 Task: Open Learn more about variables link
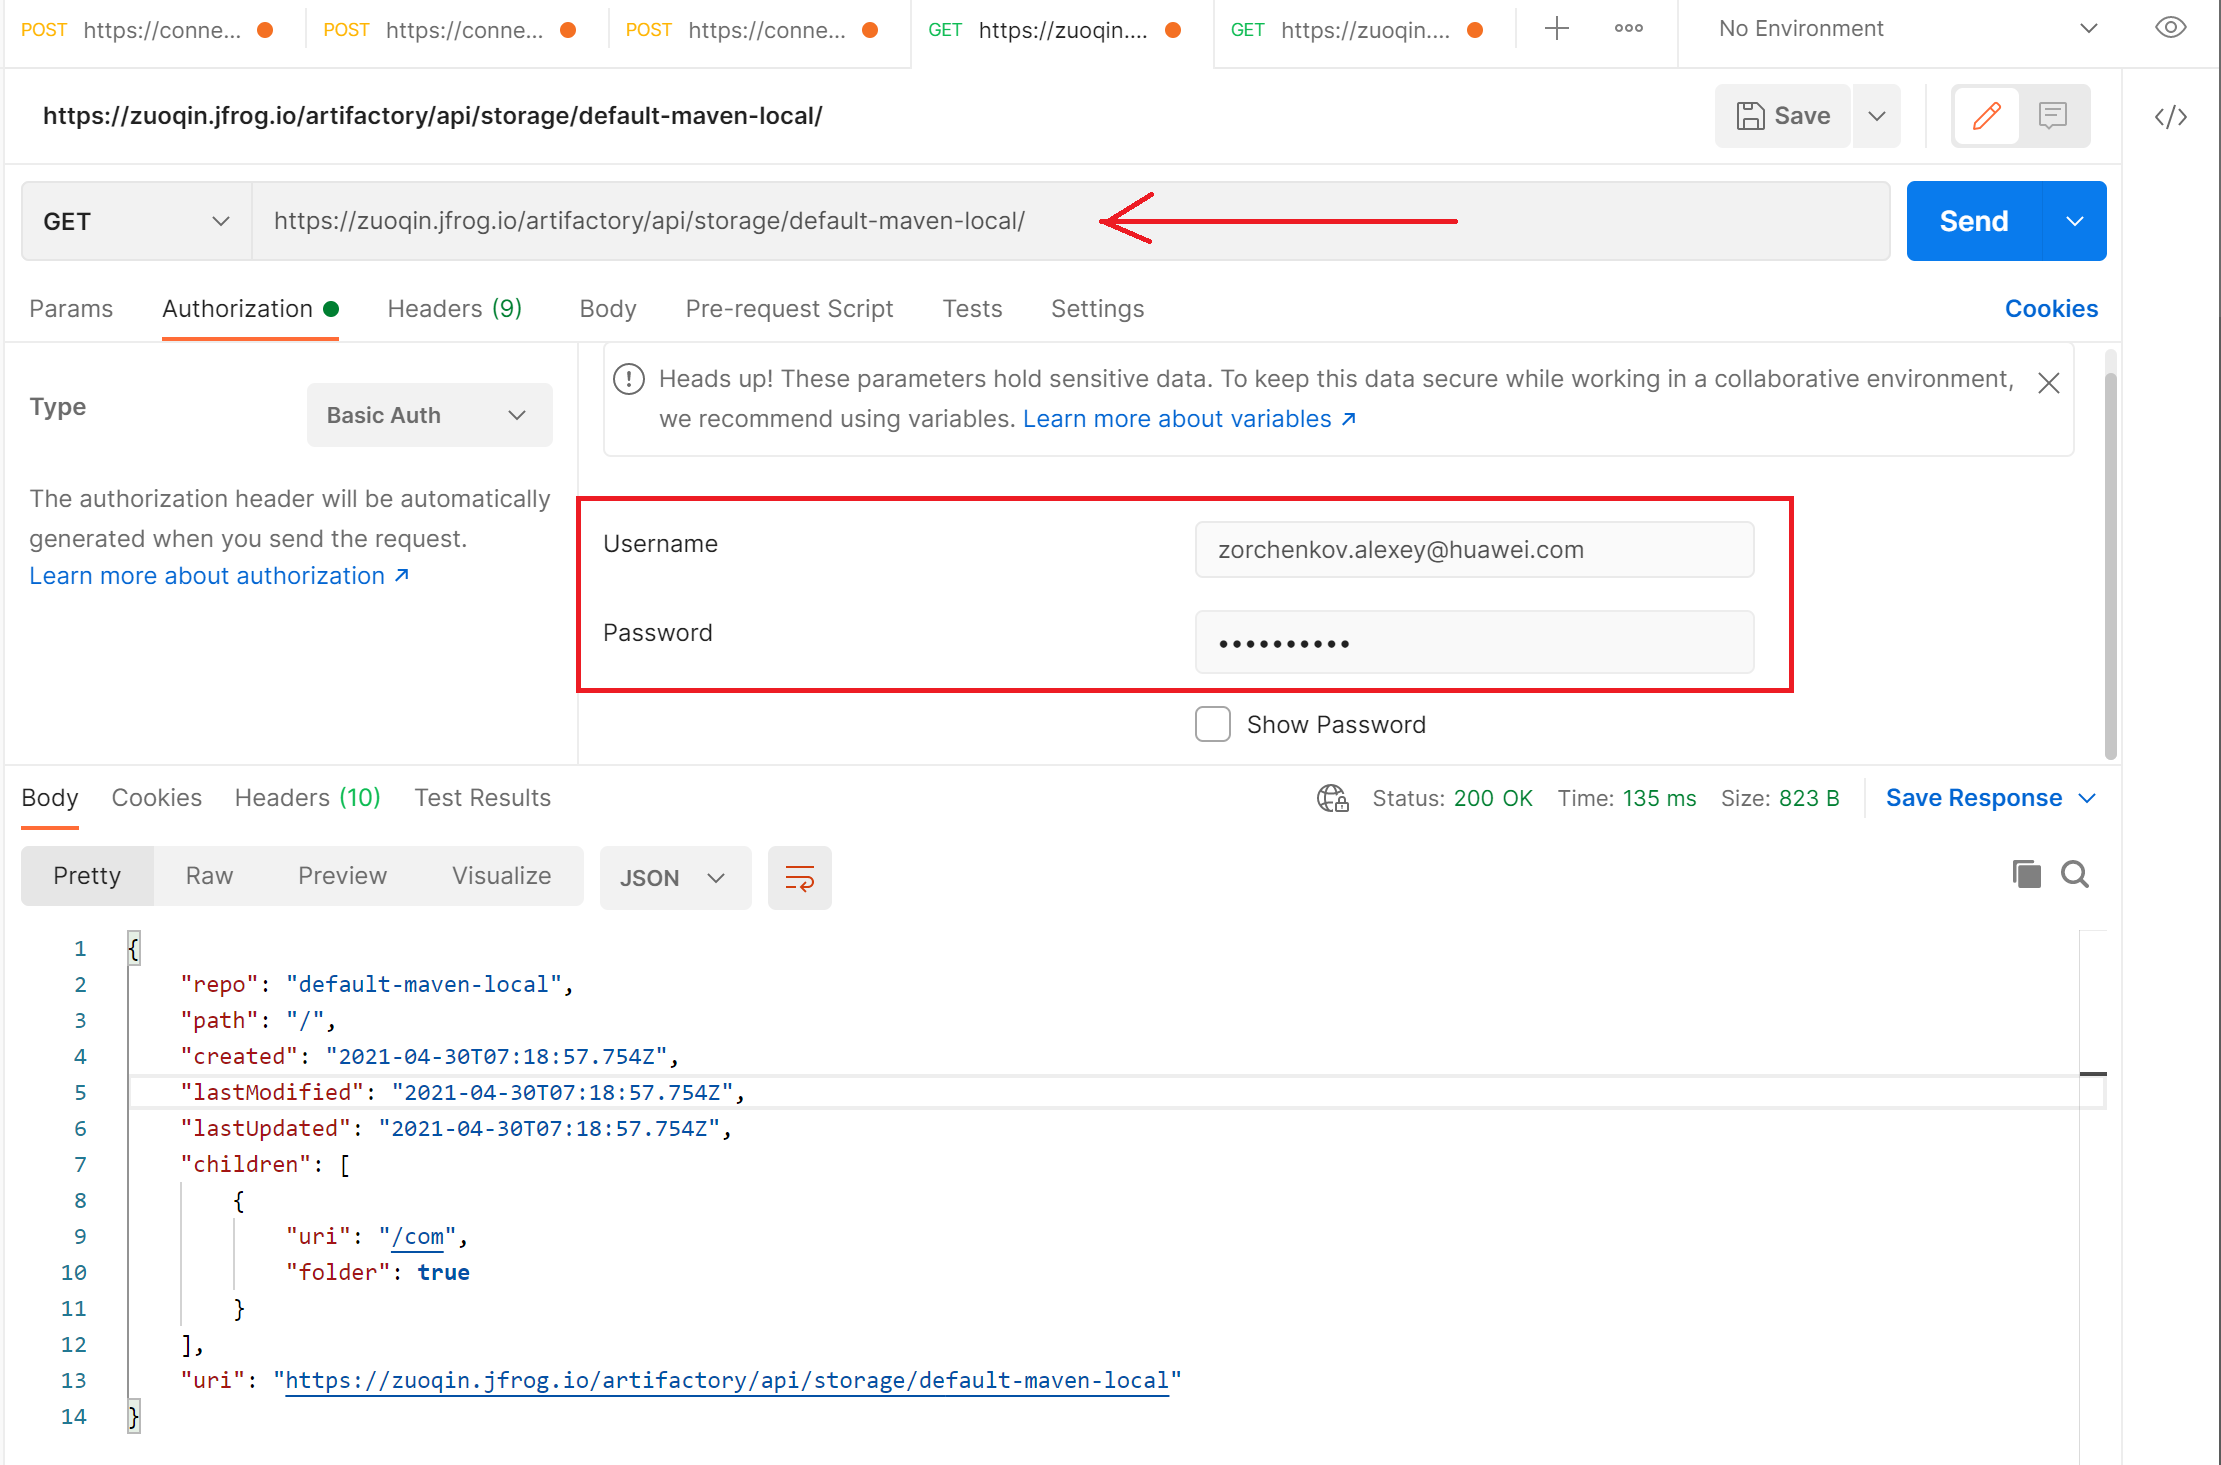pyautogui.click(x=1178, y=418)
